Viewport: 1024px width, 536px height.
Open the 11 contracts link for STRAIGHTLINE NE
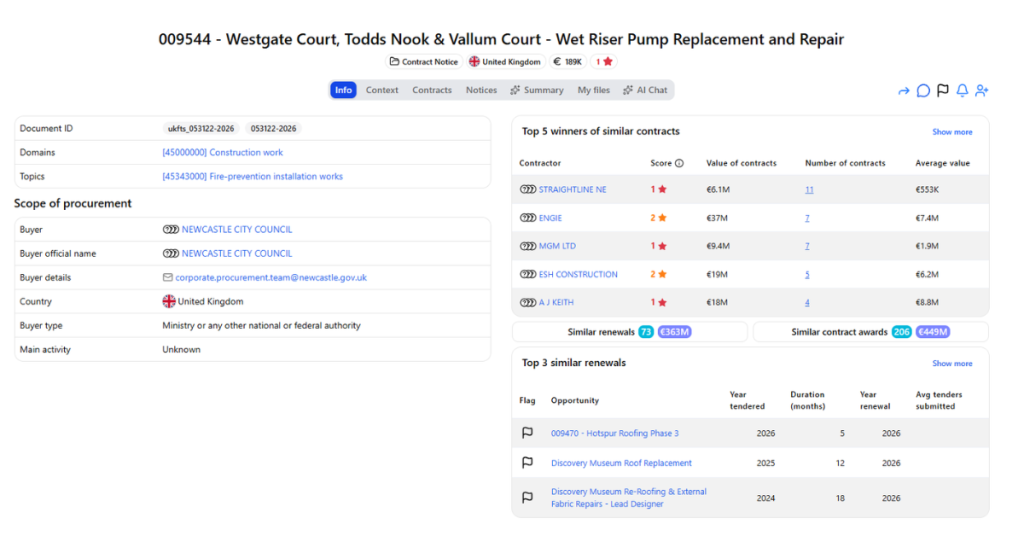809,190
